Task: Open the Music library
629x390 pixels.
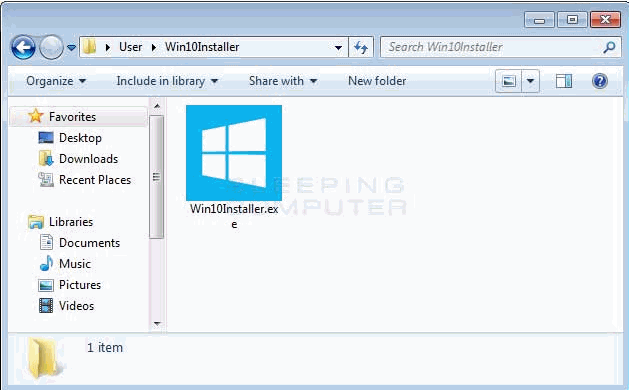Action: 75,264
